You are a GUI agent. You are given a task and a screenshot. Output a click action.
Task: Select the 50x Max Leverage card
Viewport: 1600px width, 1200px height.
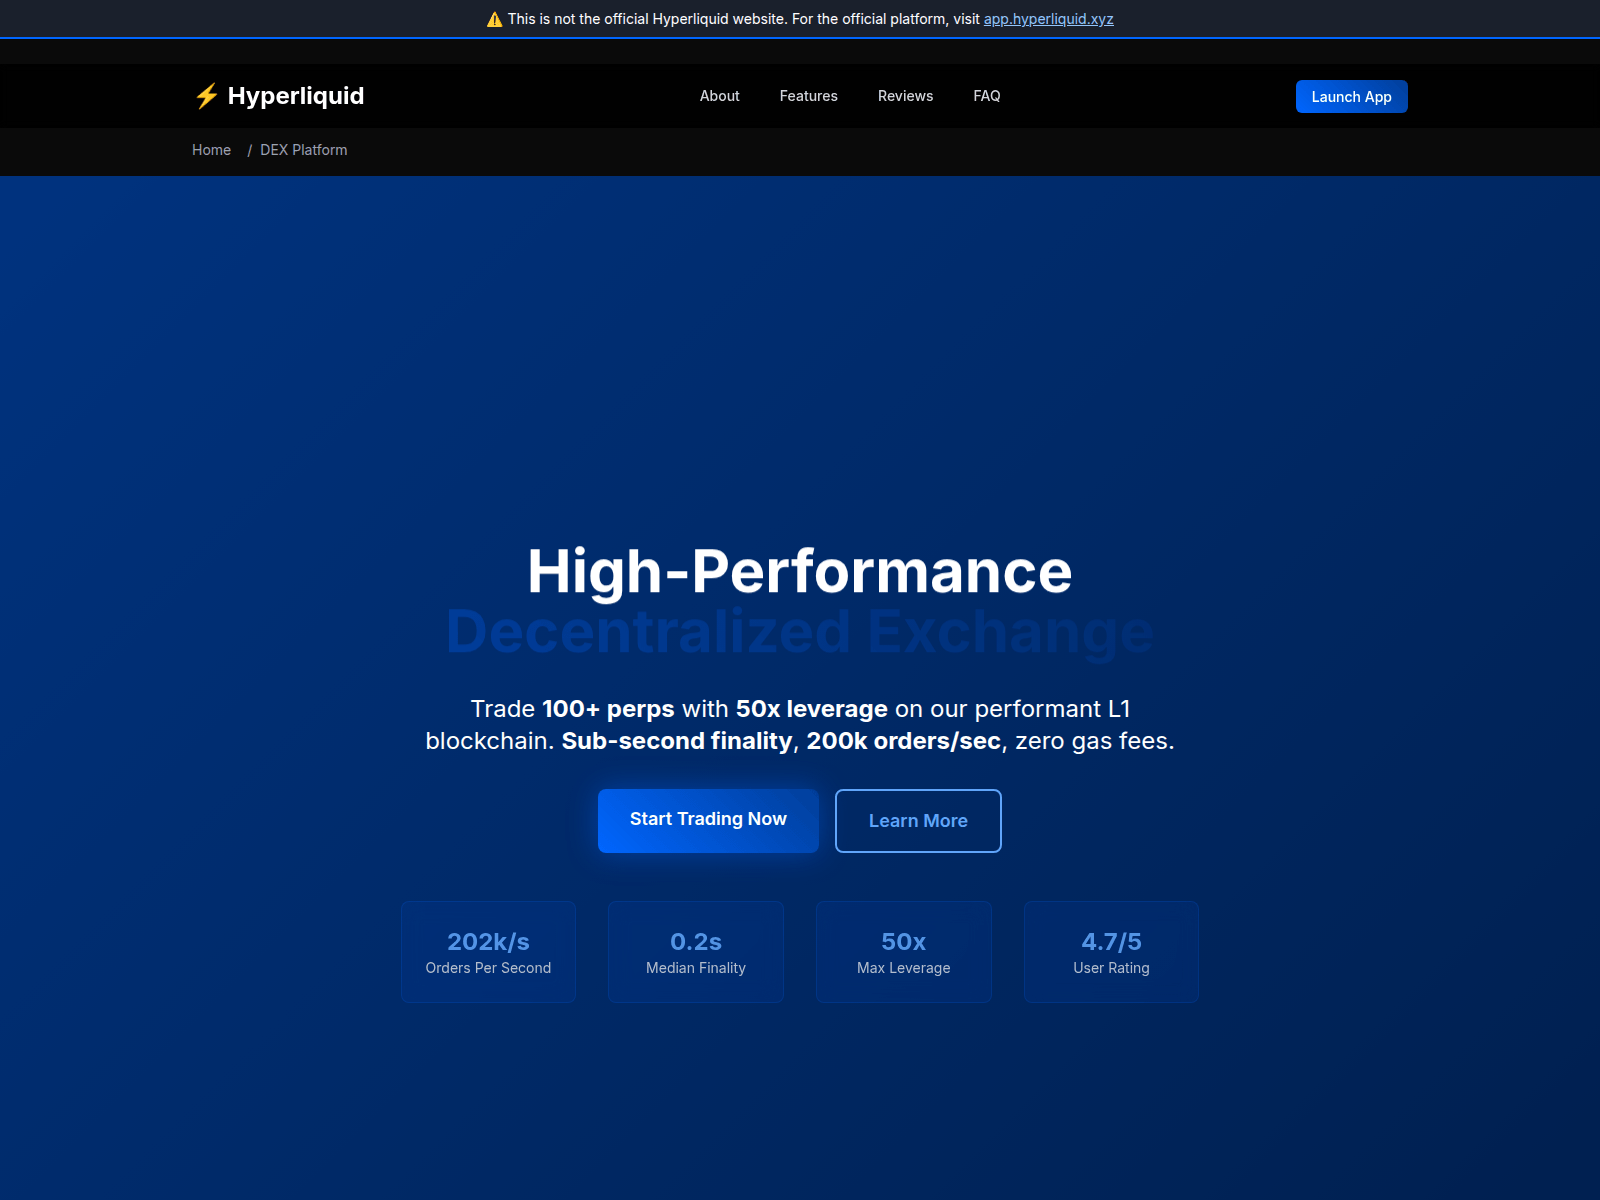(904, 952)
